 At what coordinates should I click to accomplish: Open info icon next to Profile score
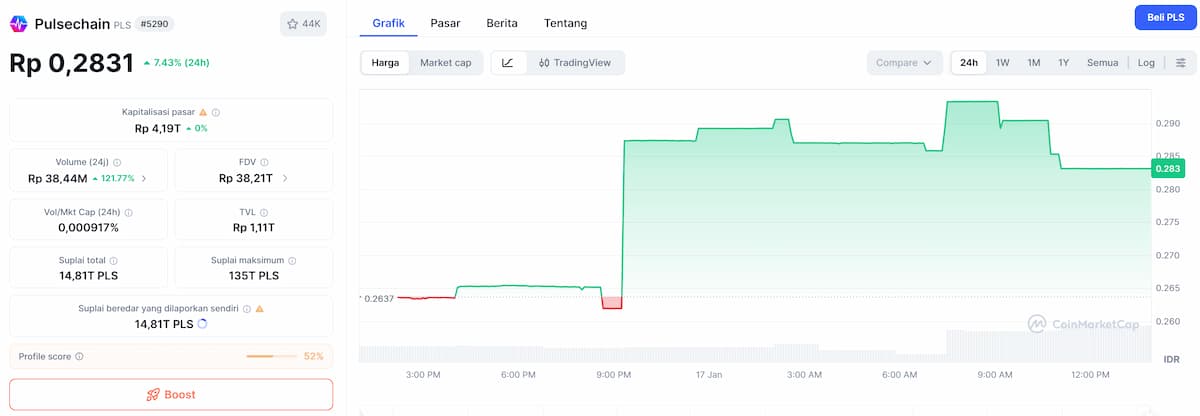(79, 356)
